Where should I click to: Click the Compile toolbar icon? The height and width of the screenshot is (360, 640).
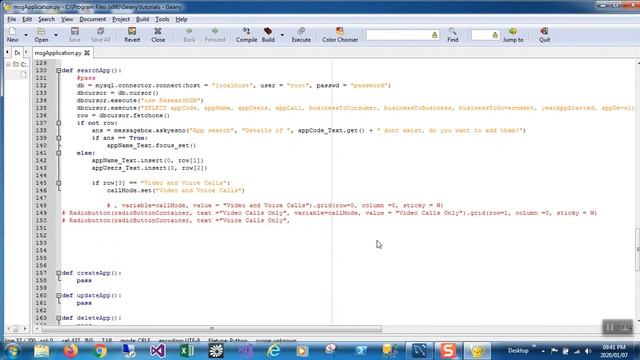[x=246, y=35]
